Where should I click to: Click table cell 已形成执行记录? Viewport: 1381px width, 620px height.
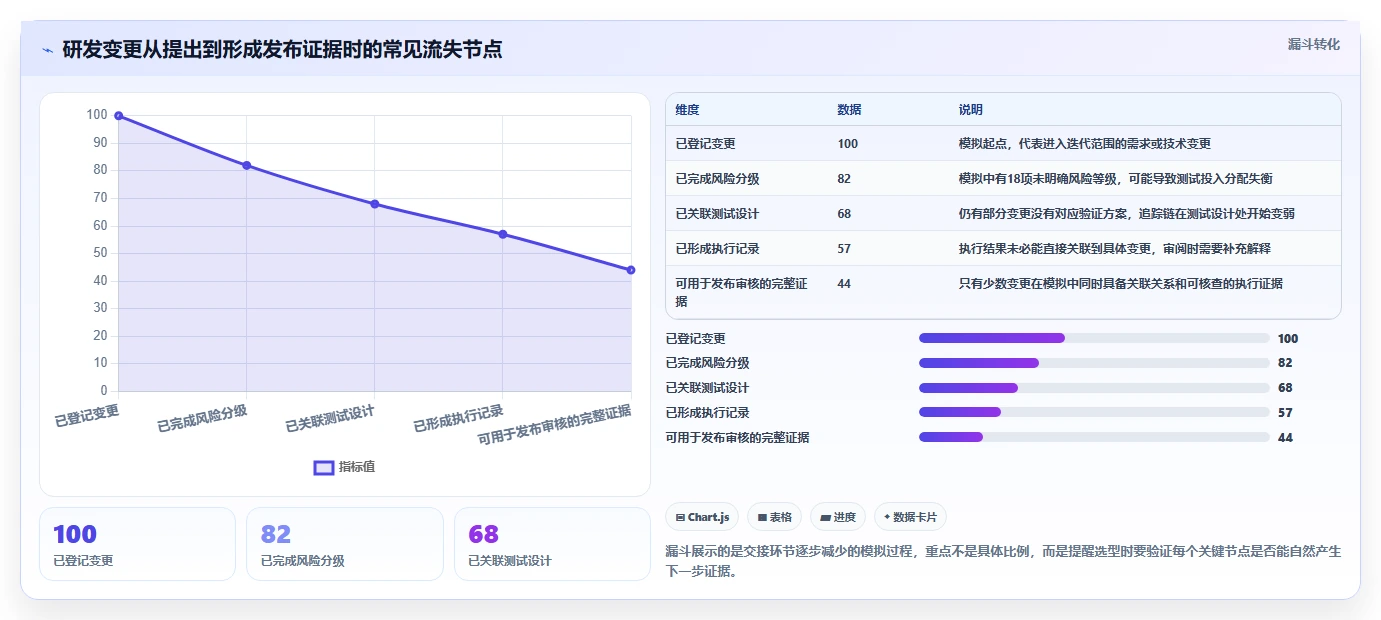pos(718,249)
